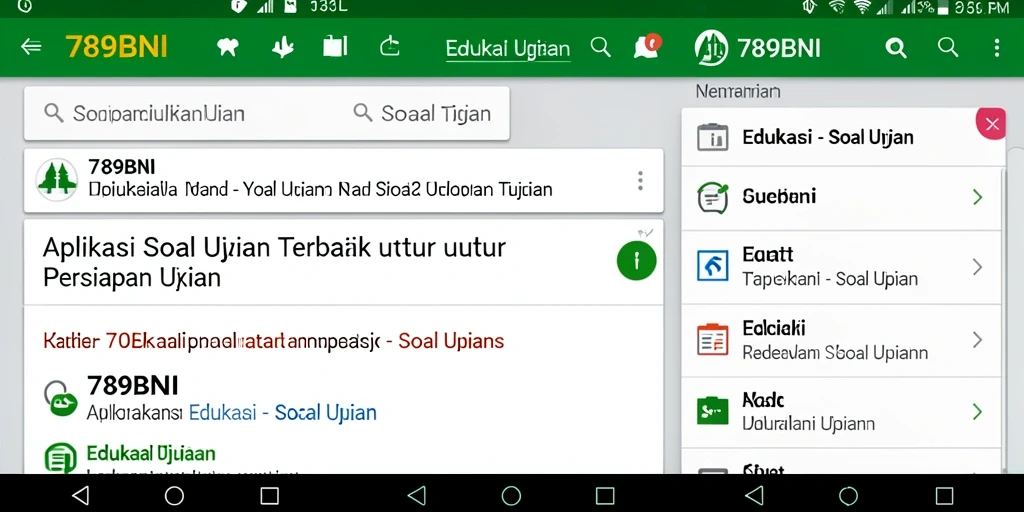Select the Edukai Ugian tab

(507, 48)
